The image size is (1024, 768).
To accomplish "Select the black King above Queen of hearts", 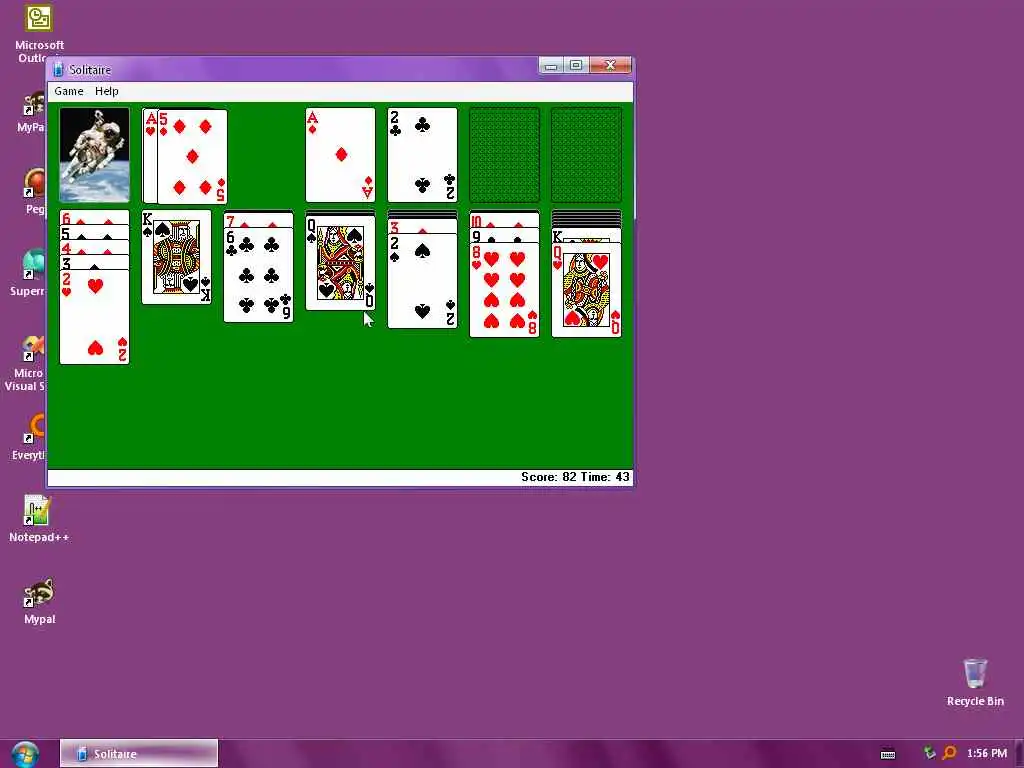I will point(586,236).
